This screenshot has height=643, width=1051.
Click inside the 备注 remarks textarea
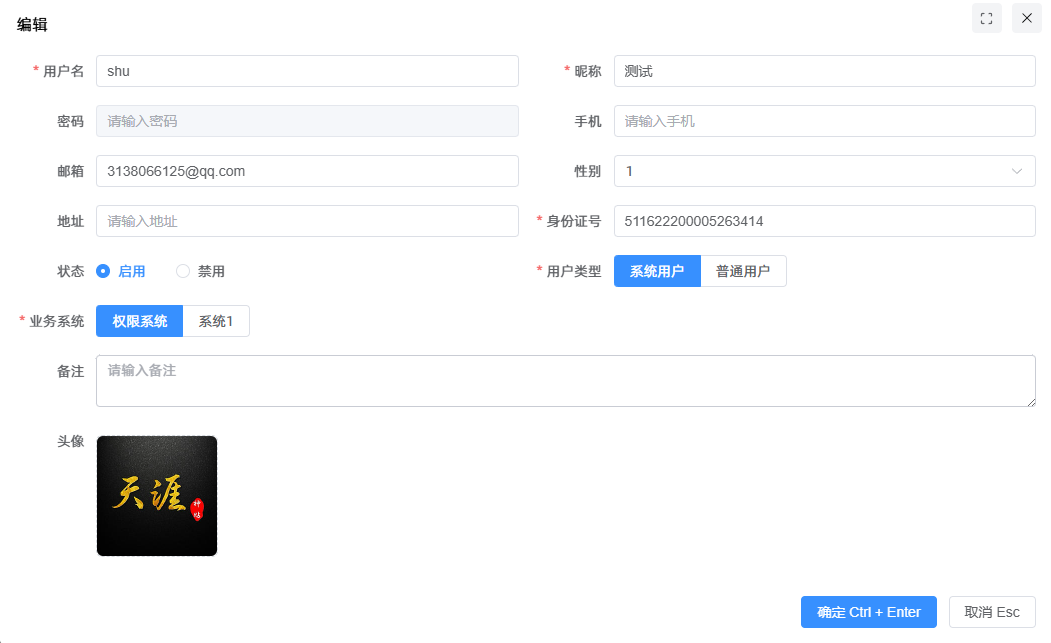(x=565, y=381)
